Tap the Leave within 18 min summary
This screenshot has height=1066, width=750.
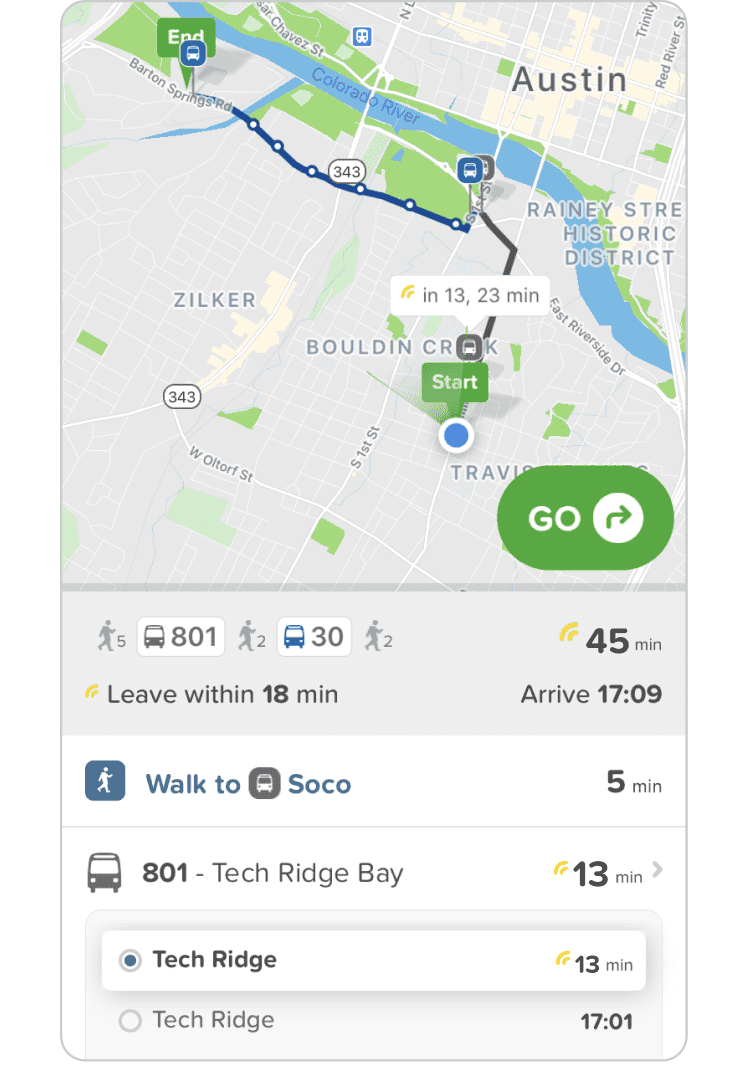(211, 695)
